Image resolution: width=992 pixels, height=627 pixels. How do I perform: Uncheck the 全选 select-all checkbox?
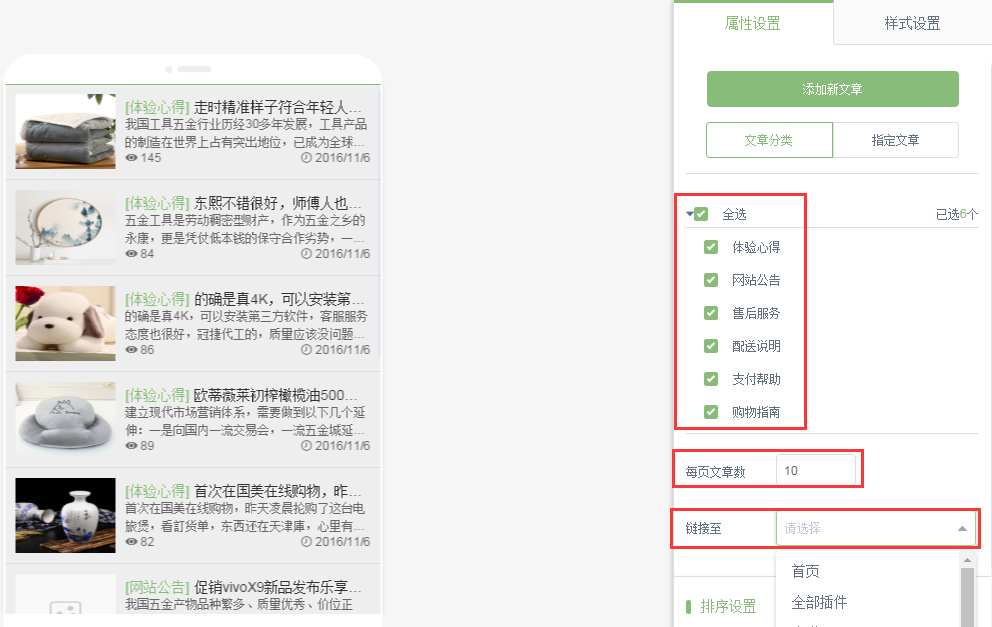702,214
